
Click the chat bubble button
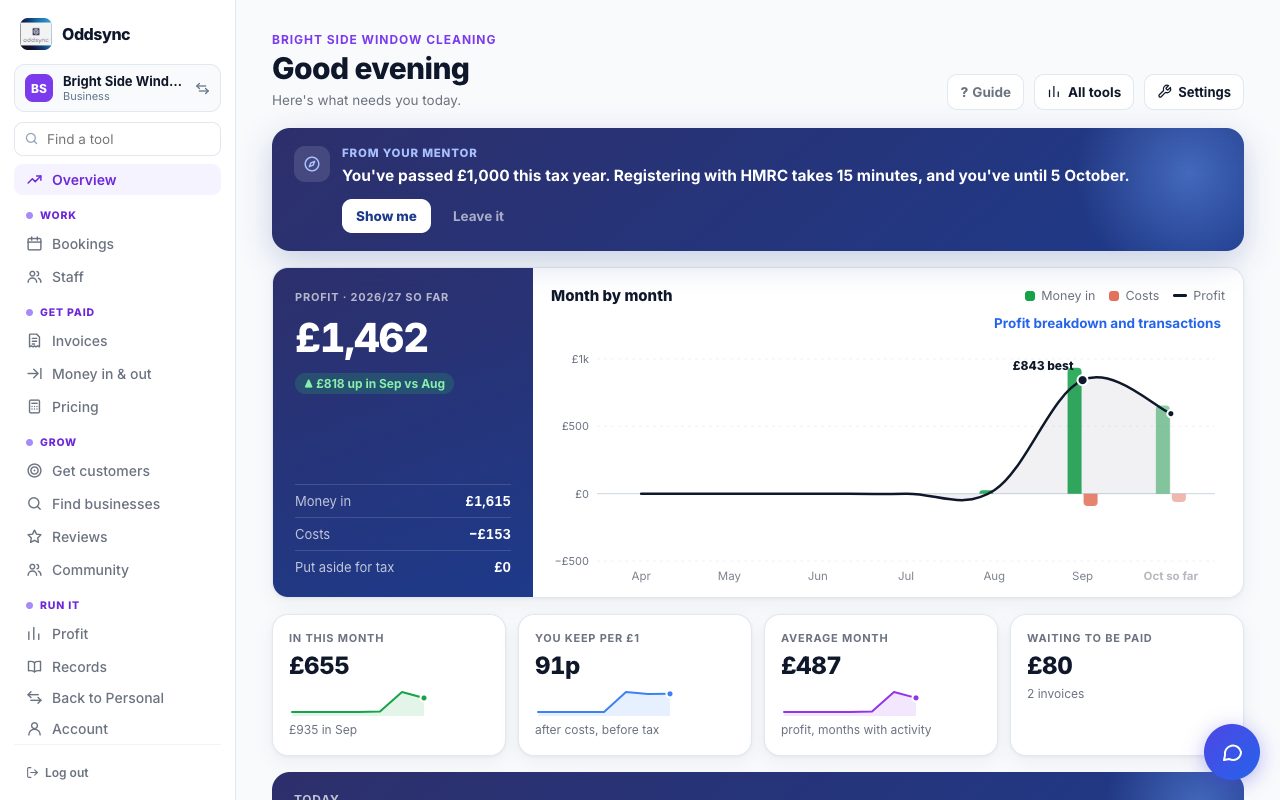tap(1232, 752)
